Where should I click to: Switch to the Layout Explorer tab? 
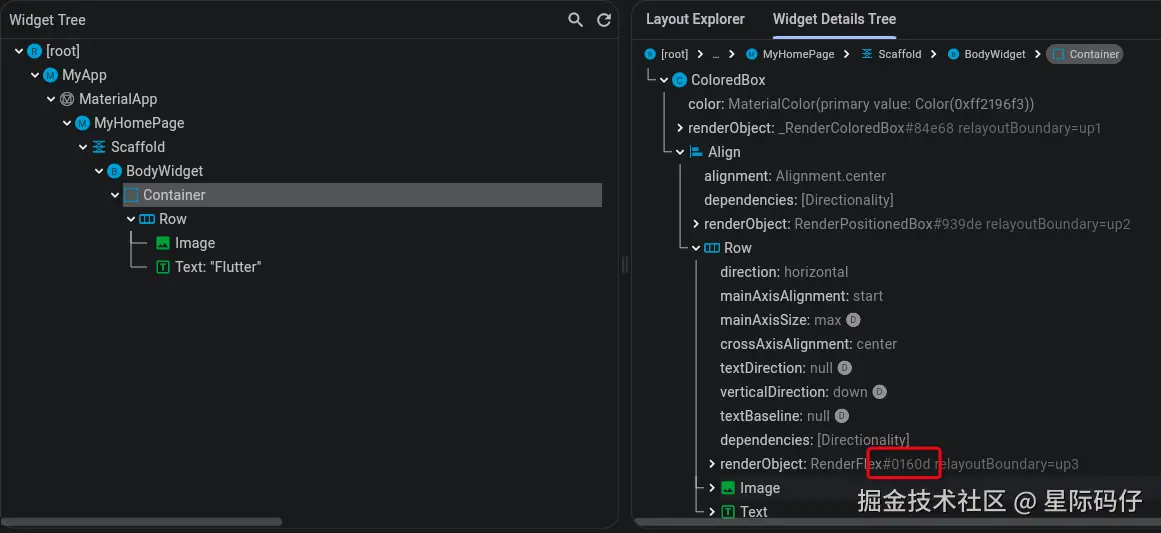pos(695,19)
